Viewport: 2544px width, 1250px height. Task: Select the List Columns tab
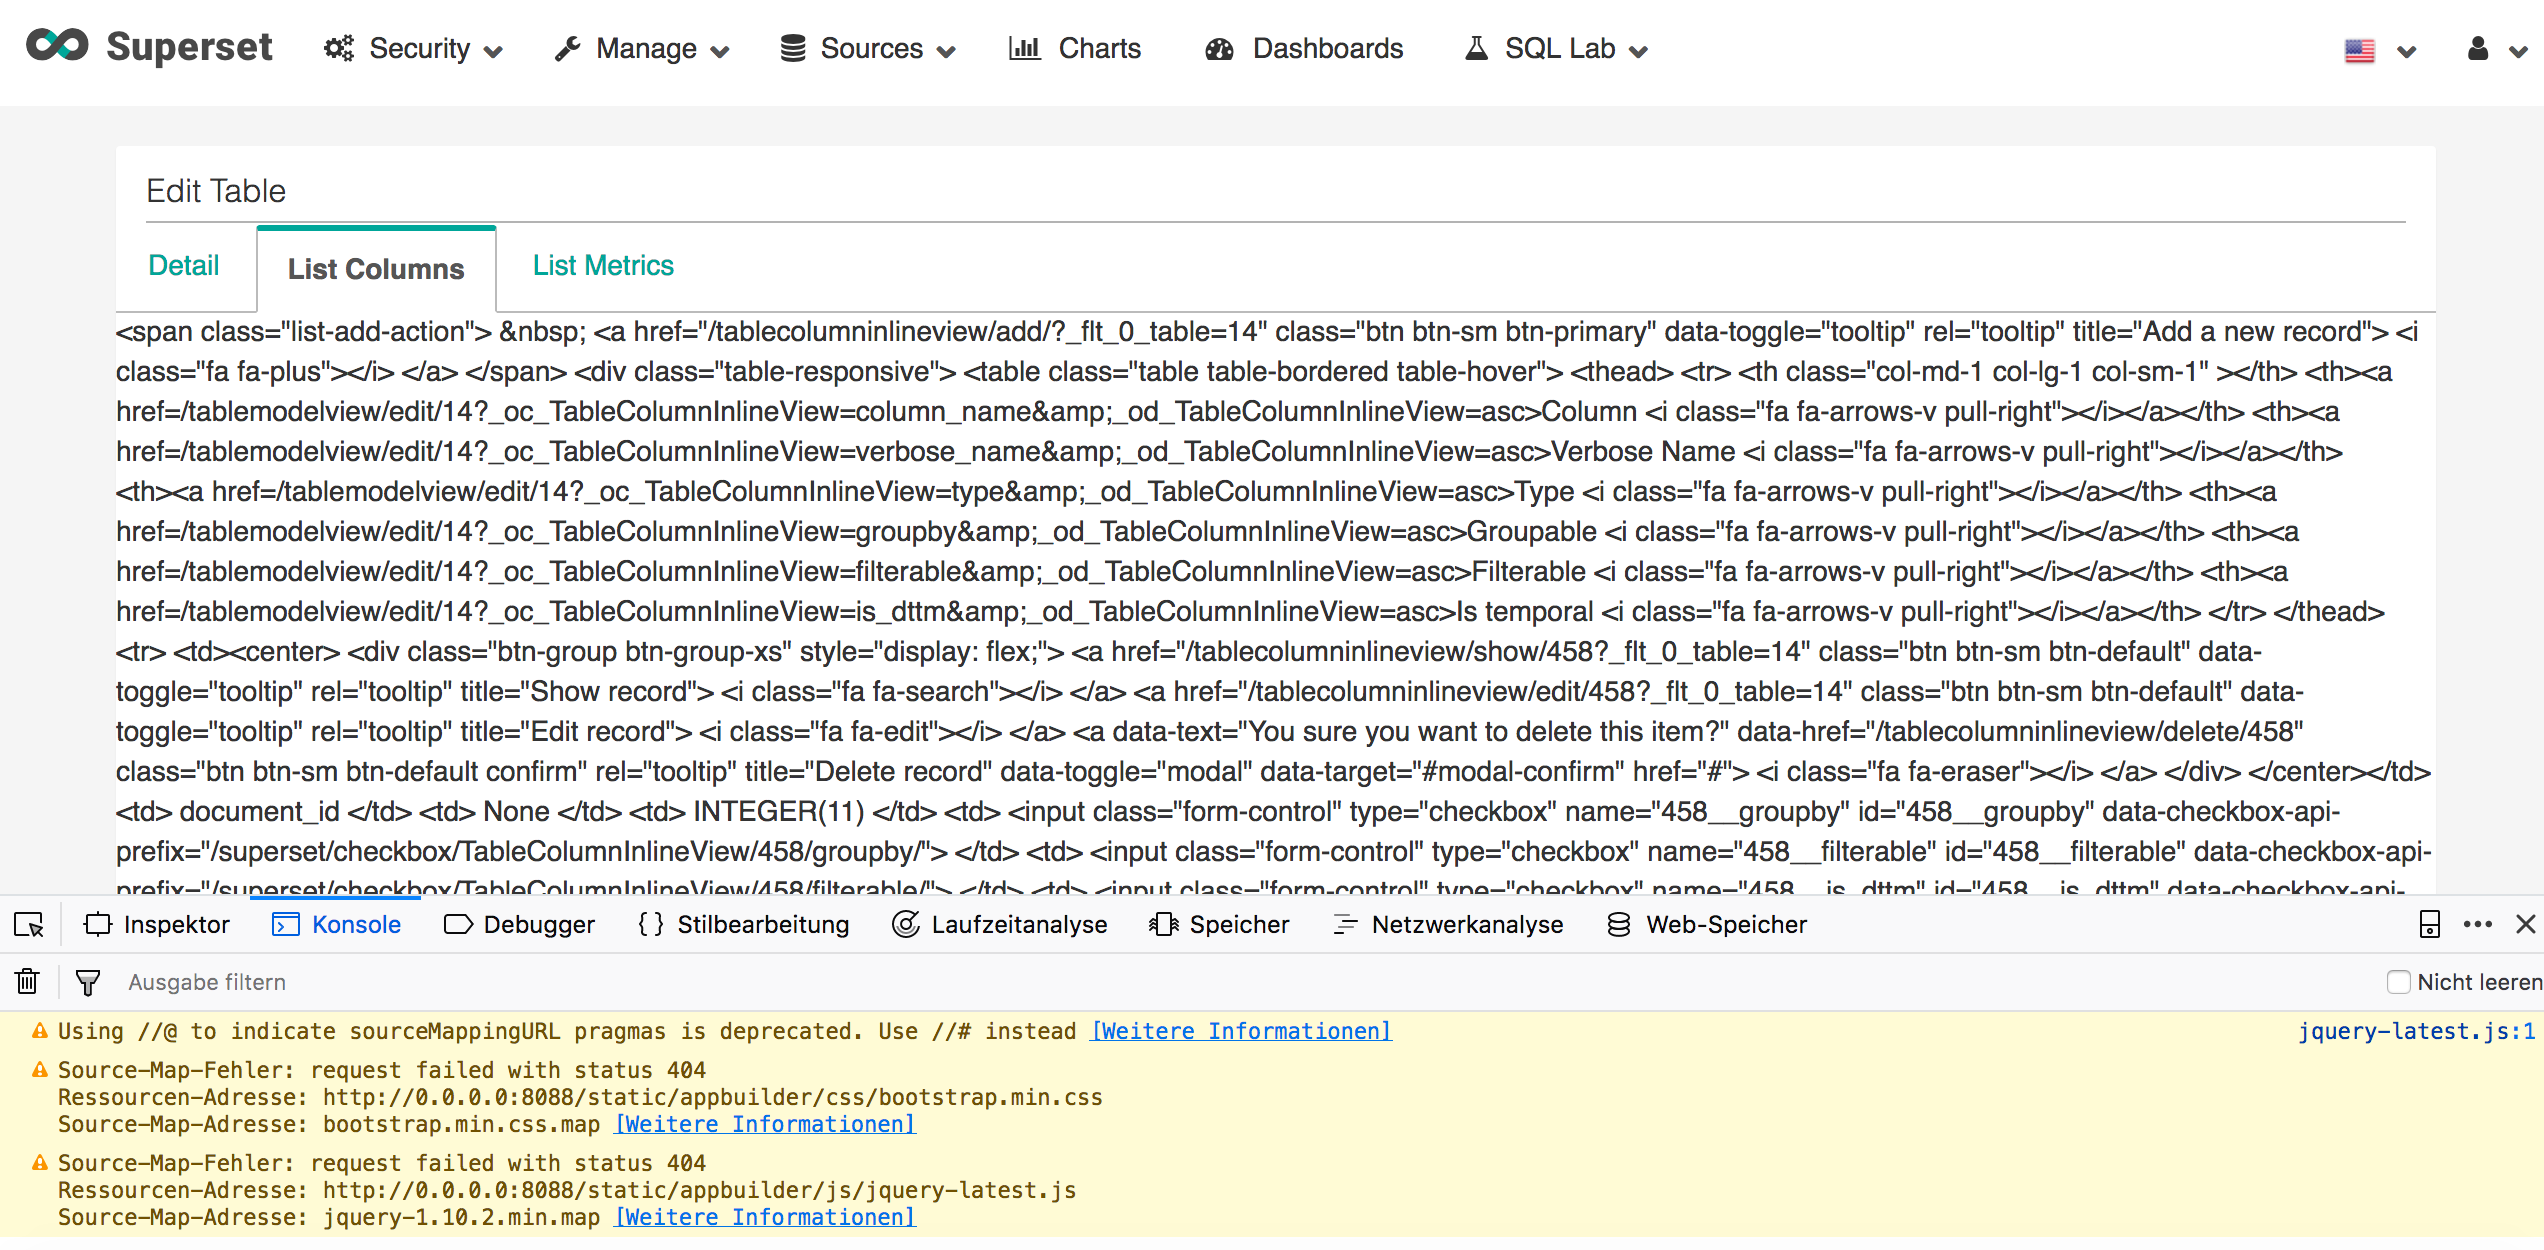click(376, 269)
